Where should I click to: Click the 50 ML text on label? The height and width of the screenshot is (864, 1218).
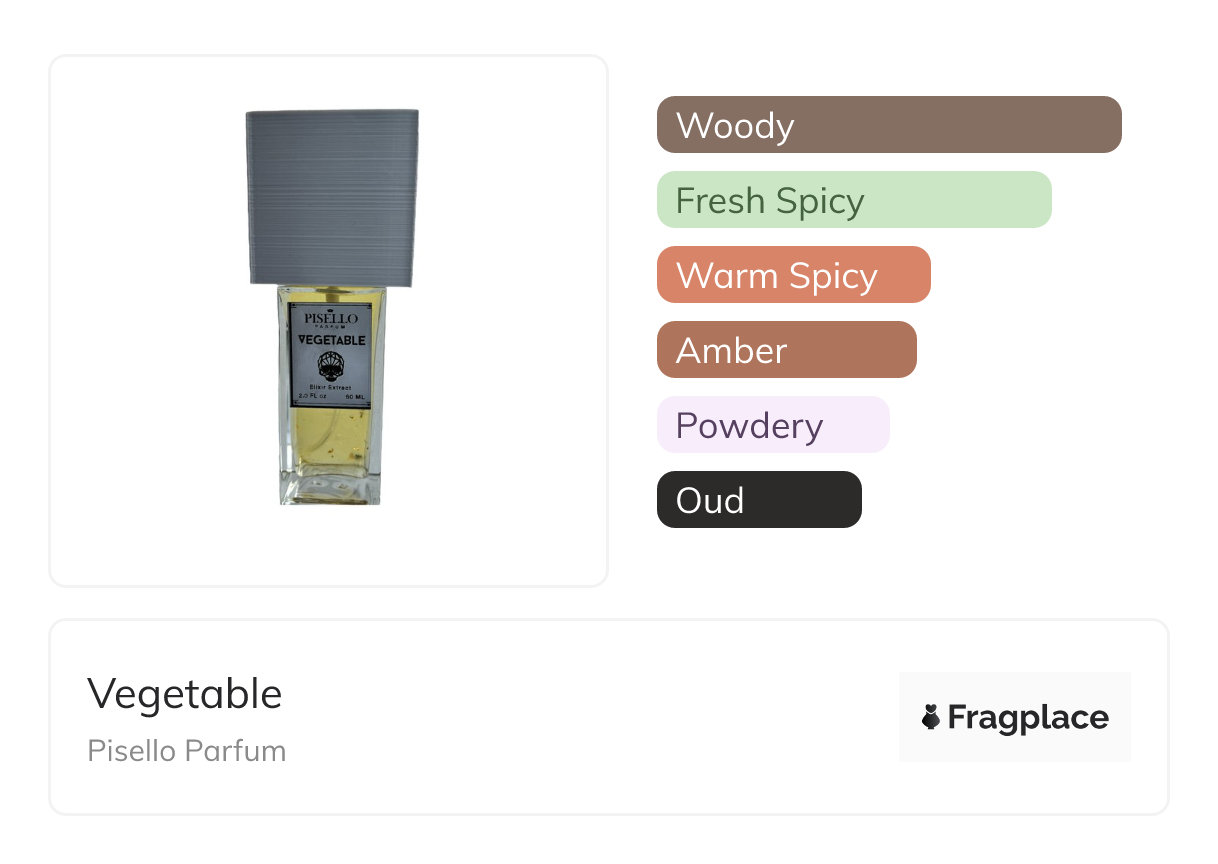tap(355, 397)
